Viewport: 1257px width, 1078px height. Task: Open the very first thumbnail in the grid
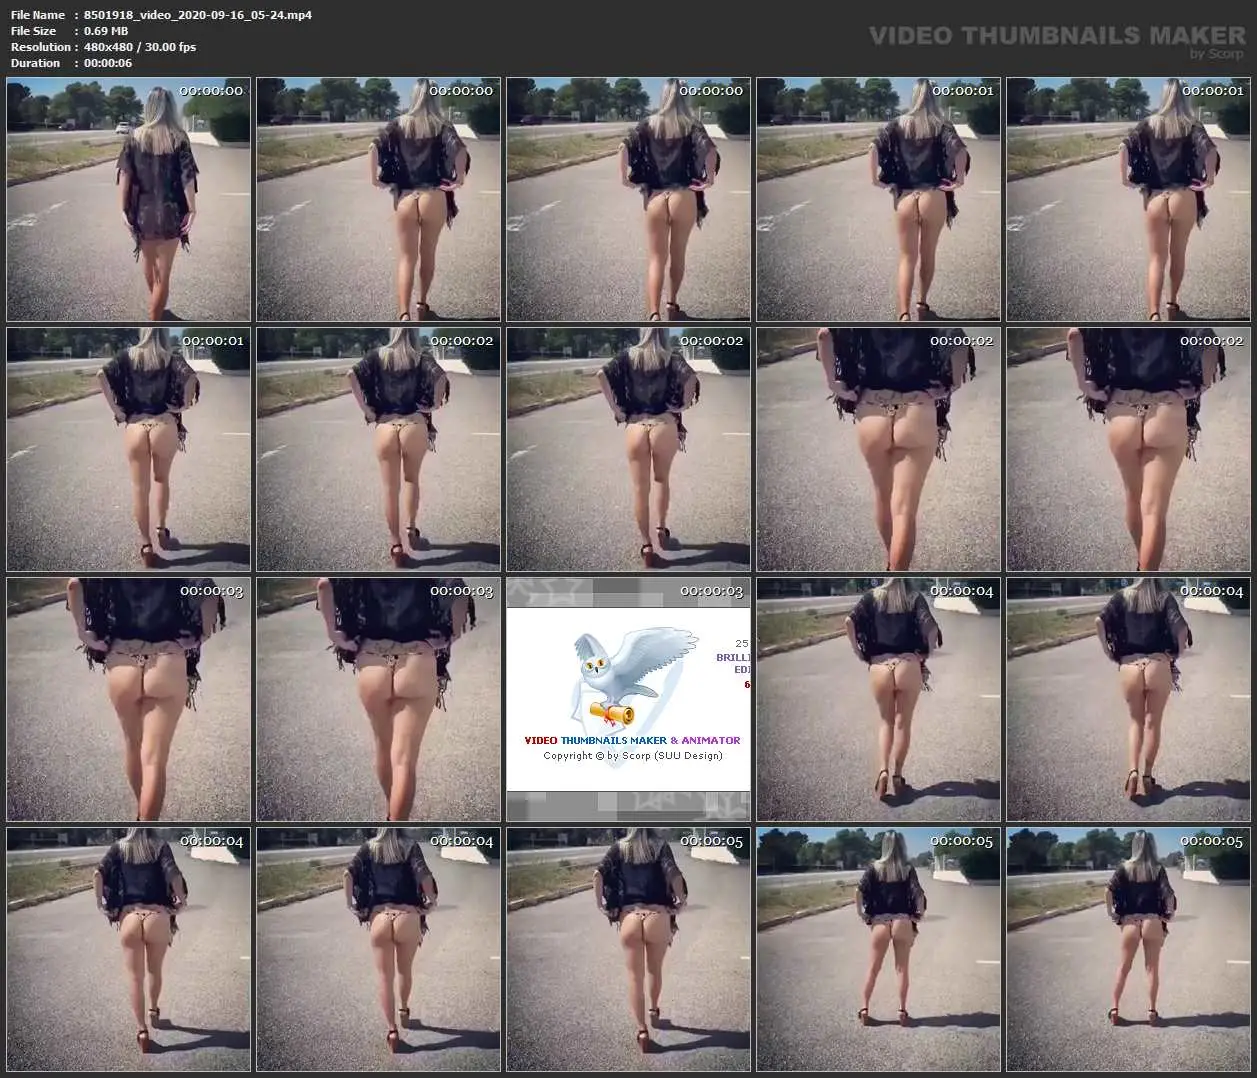(x=128, y=200)
